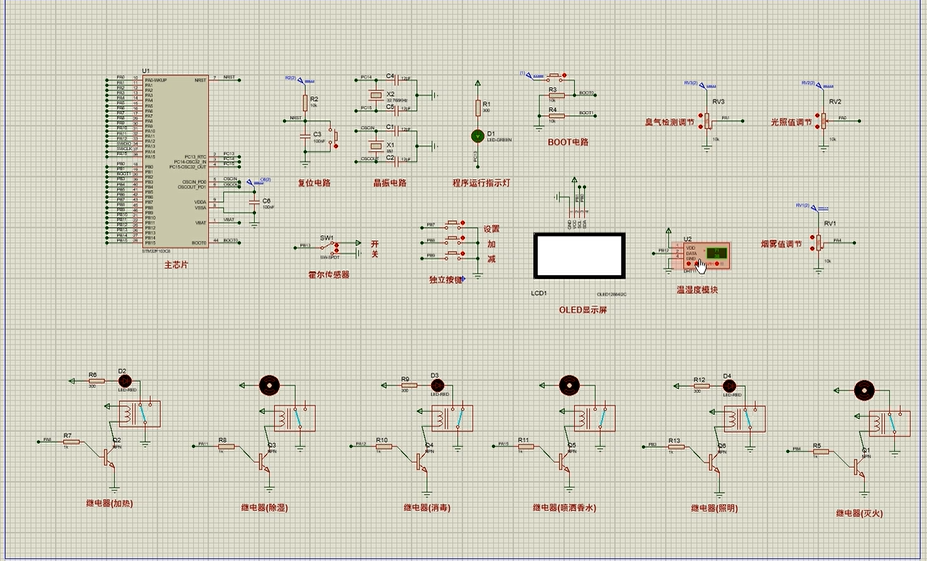Click the 主芯片 label
The image size is (927, 561).
click(176, 265)
